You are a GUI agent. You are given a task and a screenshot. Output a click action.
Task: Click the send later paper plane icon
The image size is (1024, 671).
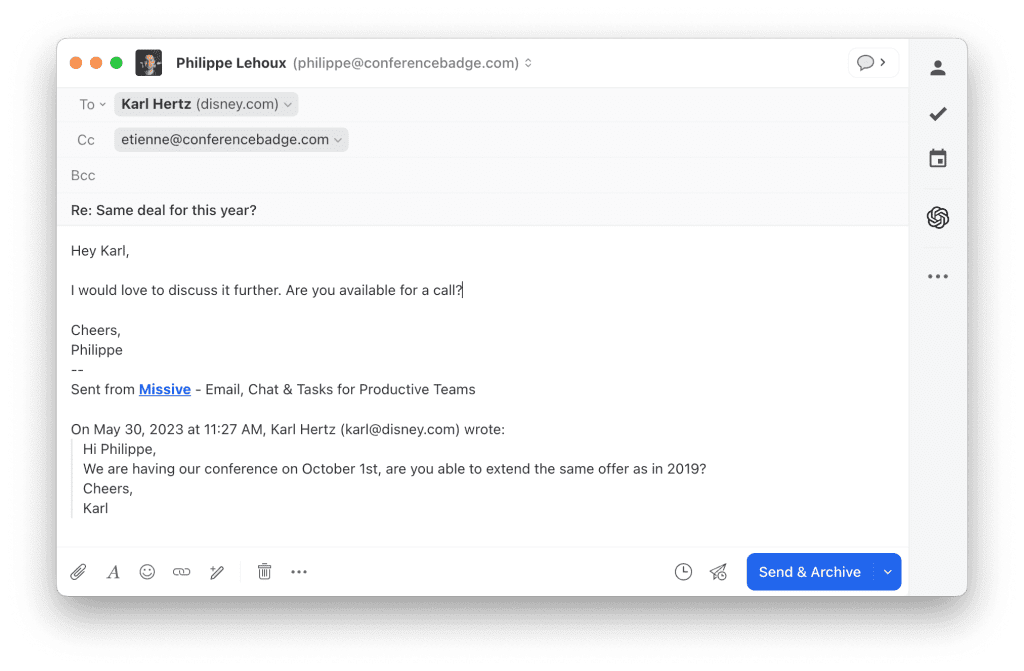click(x=718, y=572)
